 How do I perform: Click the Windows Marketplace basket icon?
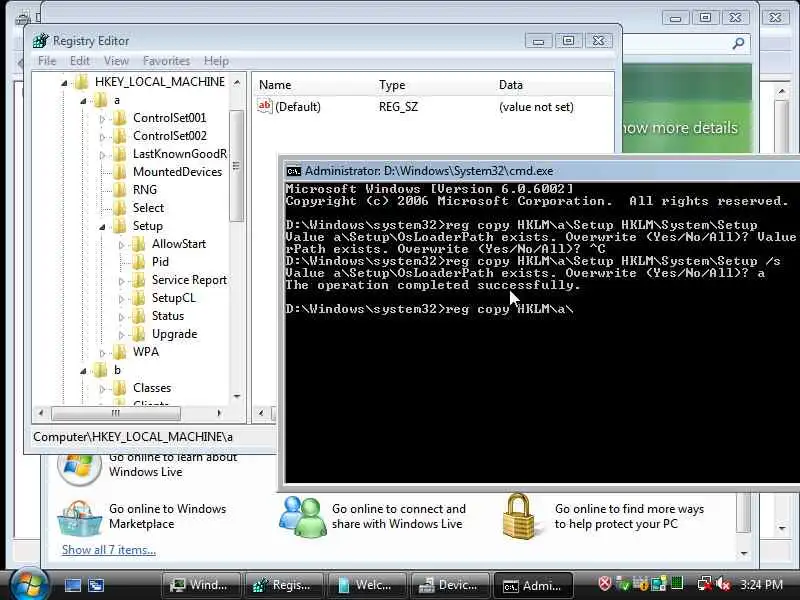[79, 517]
